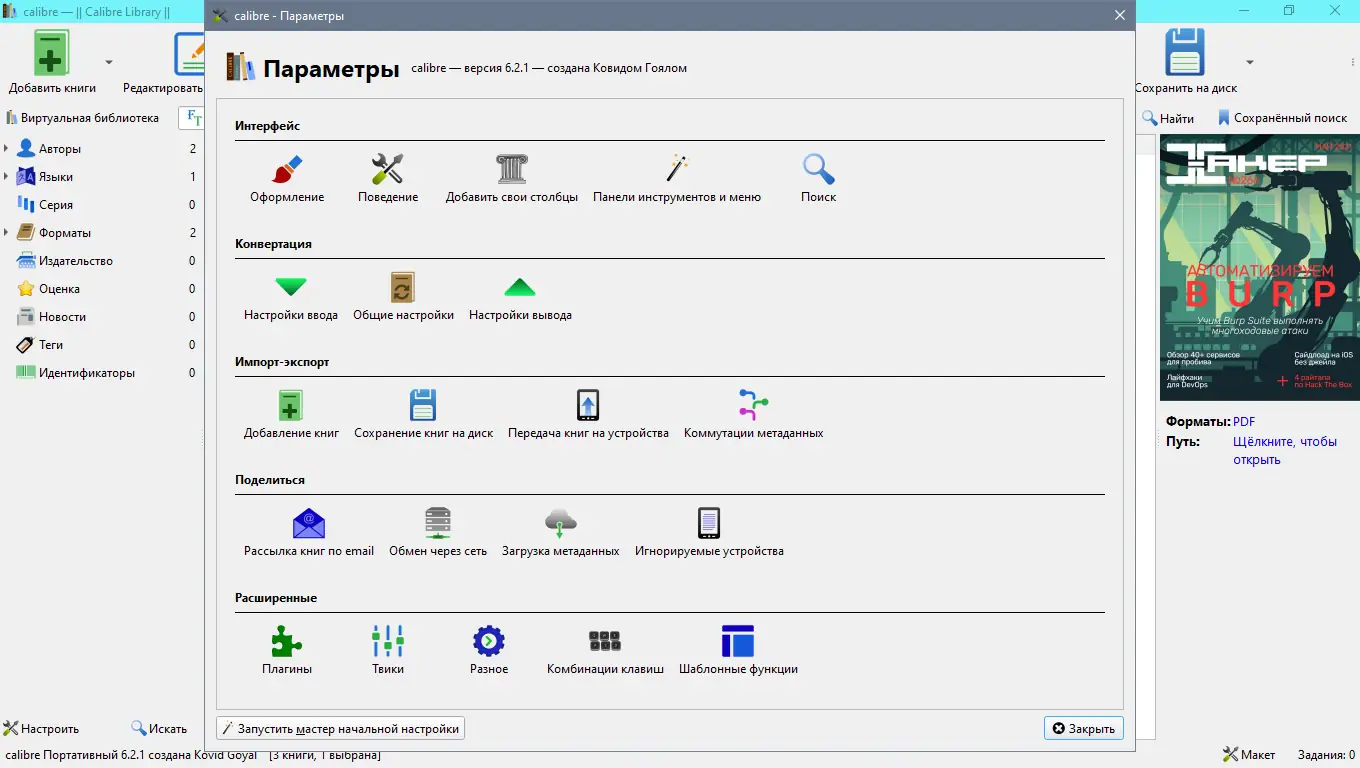1360x768 pixels.
Task: Close the Параметры dialog with the X
Action: (1120, 16)
